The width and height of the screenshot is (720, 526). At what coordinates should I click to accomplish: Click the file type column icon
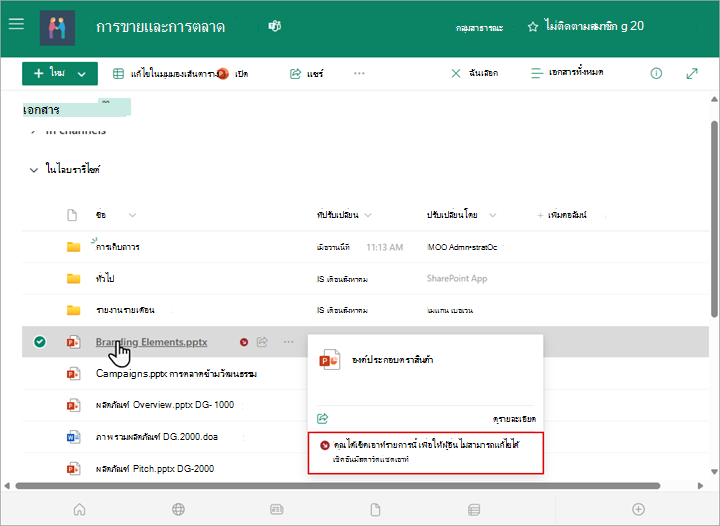[x=72, y=215]
